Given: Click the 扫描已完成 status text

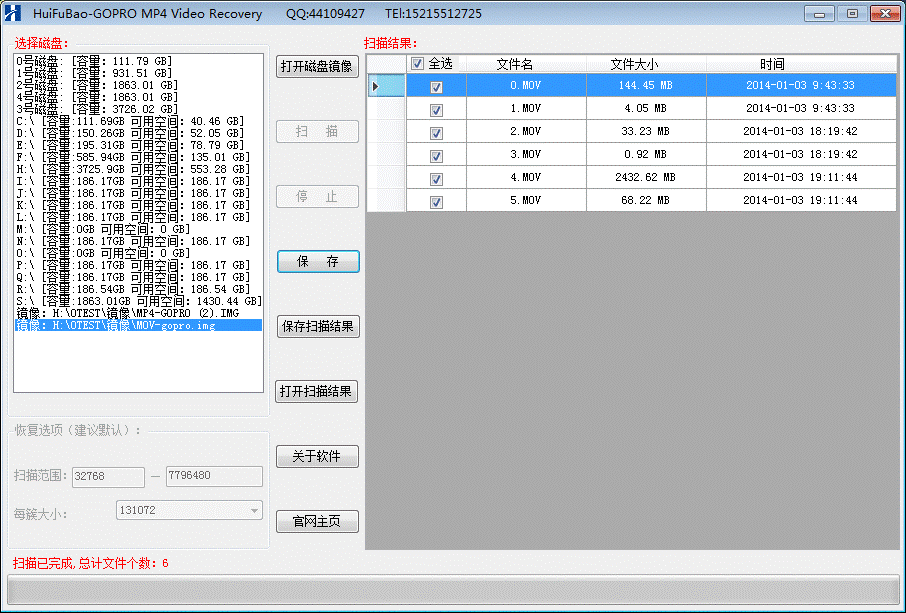Looking at the screenshot, I should pyautogui.click(x=91, y=563).
